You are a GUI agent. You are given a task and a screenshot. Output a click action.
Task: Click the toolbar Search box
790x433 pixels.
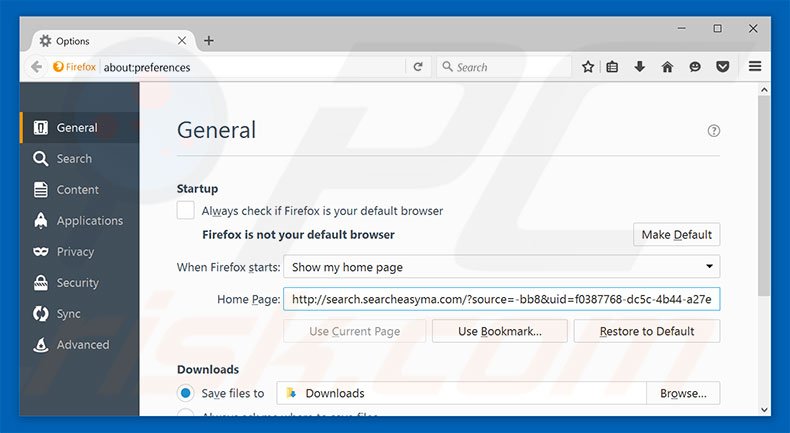pyautogui.click(x=504, y=67)
